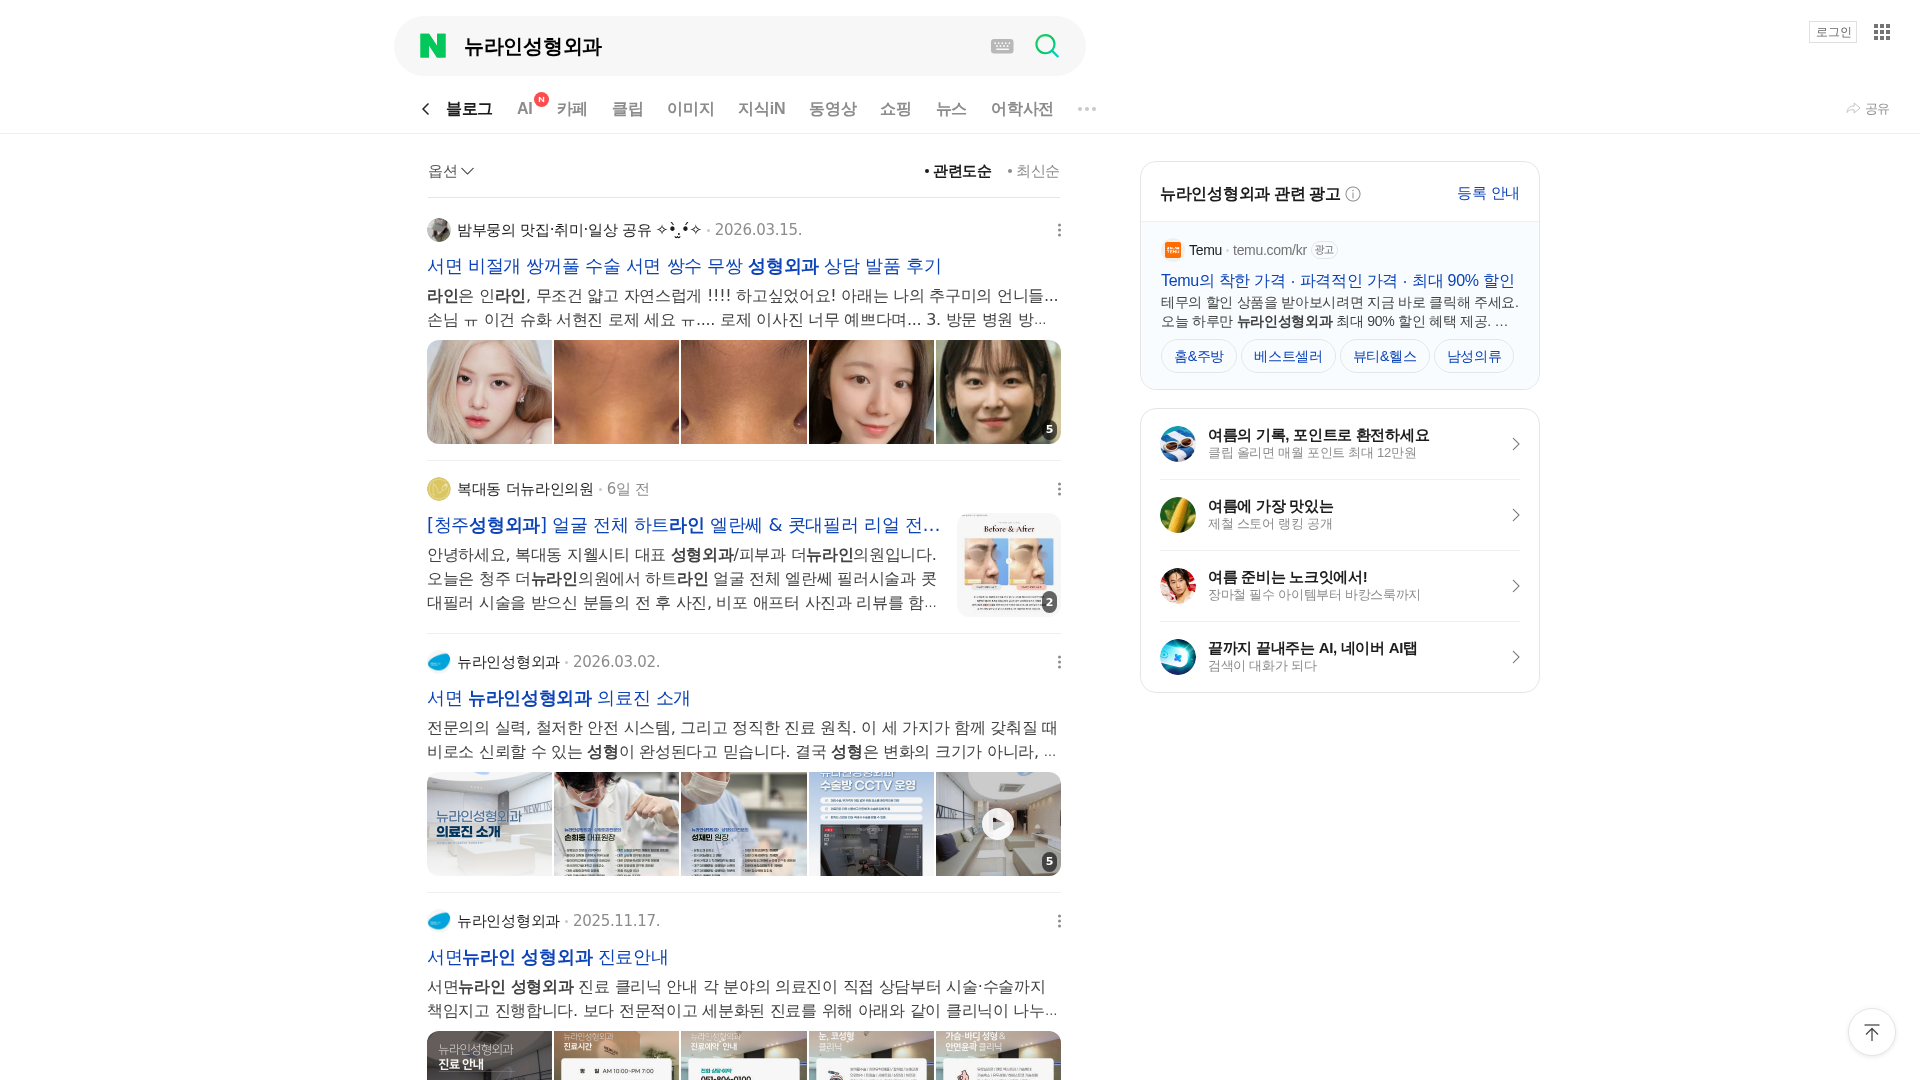Click the Temu logo icon in the ad
Image resolution: width=1920 pixels, height=1080 pixels.
pos(1173,250)
